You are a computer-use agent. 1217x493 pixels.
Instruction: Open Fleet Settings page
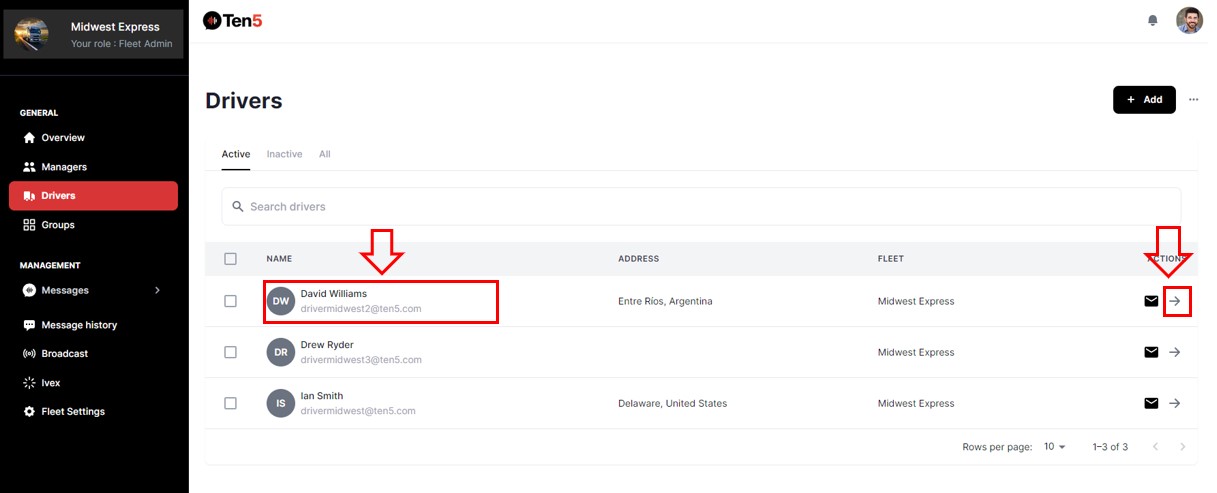(72, 411)
